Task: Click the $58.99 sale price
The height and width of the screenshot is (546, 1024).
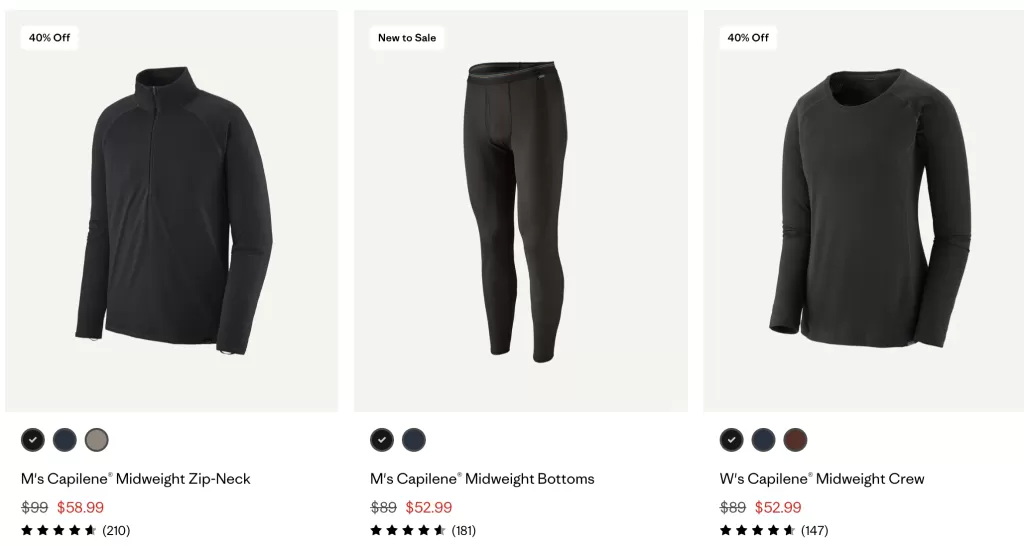Action: [x=80, y=507]
